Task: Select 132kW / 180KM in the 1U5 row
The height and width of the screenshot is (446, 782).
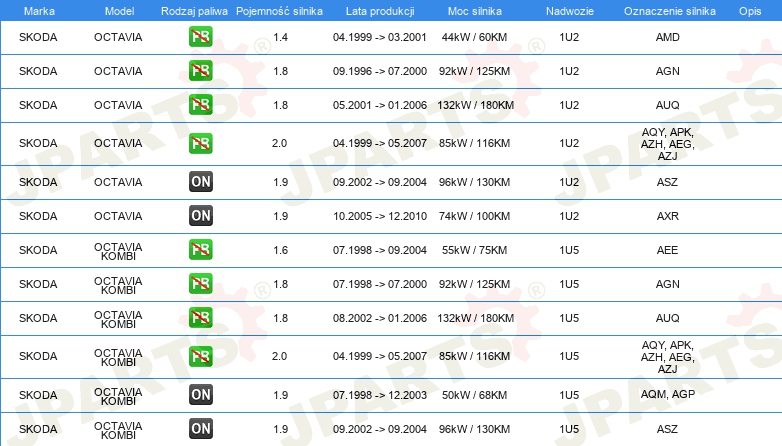Action: pos(475,318)
